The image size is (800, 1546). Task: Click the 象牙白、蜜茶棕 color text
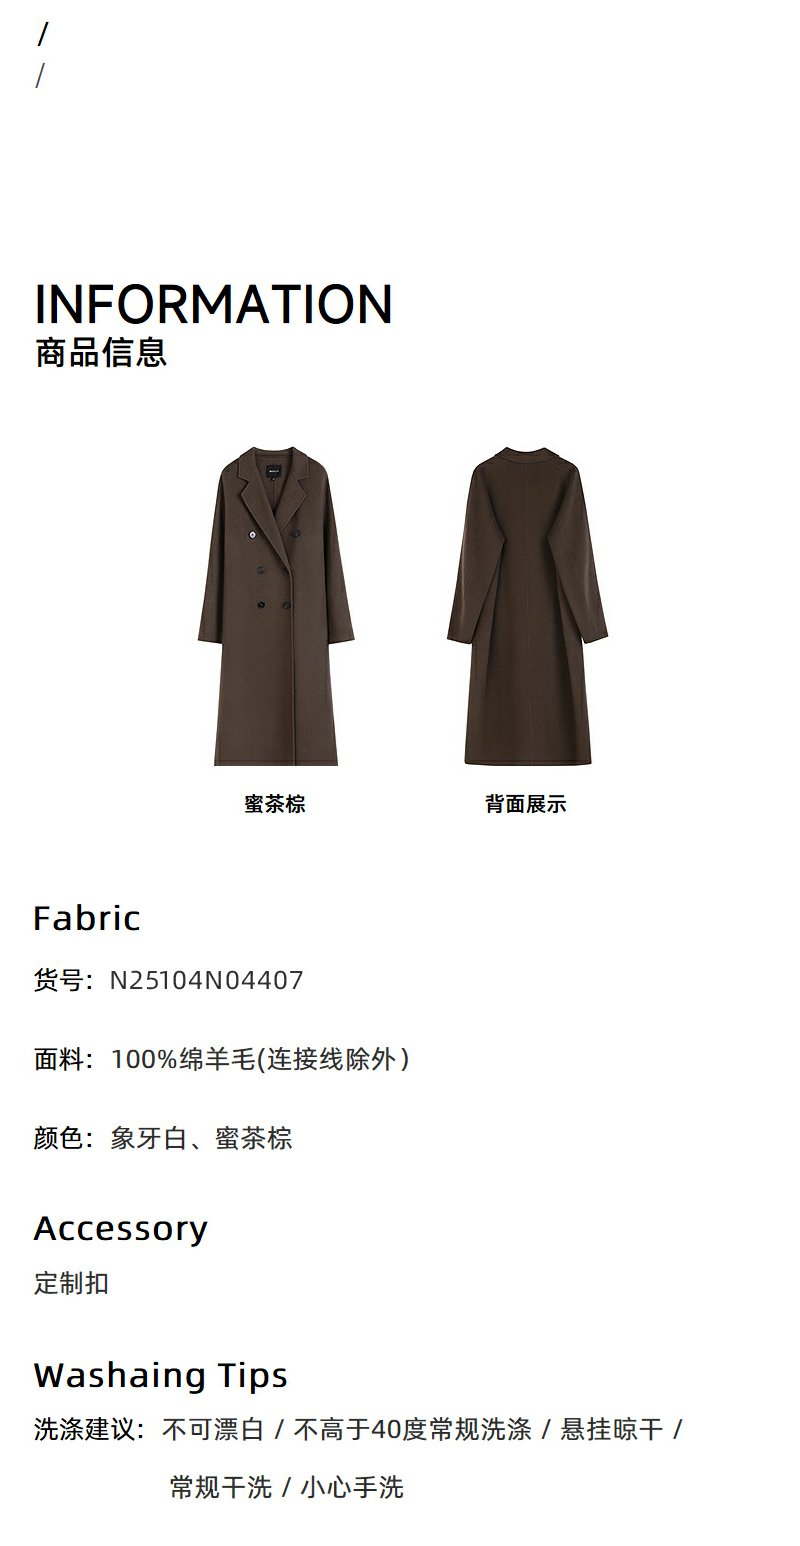click(201, 1138)
